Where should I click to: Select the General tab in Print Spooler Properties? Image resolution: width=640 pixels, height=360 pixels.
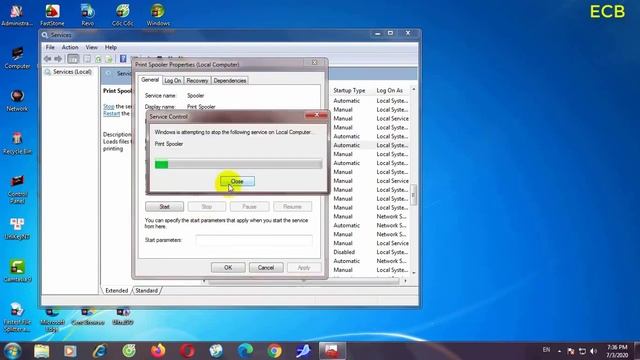pyautogui.click(x=150, y=80)
